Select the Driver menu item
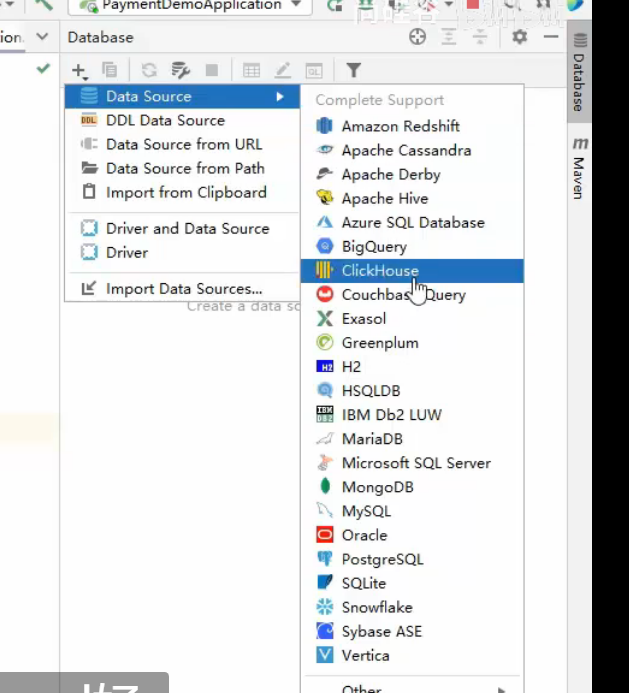 (x=182, y=252)
